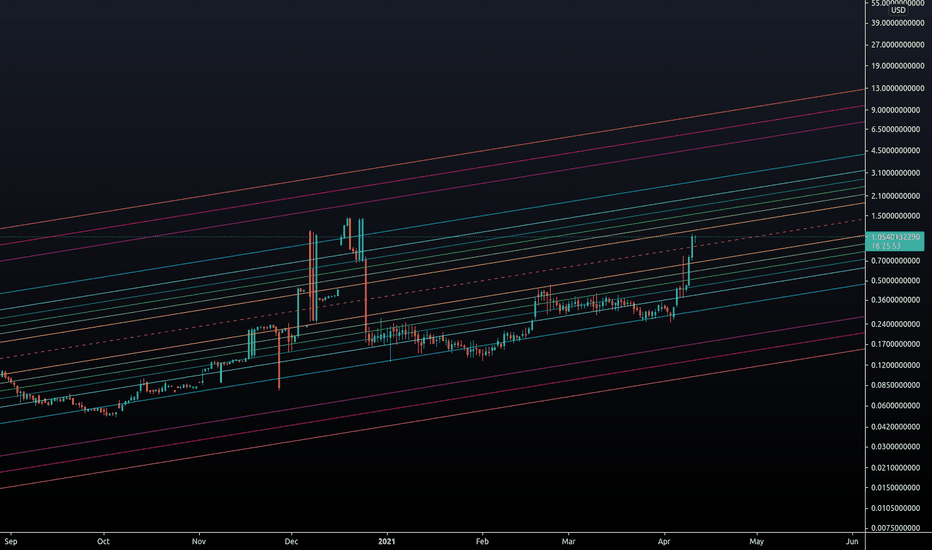Viewport: 932px width, 550px height.
Task: Click the 13.0000000000 price axis label
Action: coord(898,89)
